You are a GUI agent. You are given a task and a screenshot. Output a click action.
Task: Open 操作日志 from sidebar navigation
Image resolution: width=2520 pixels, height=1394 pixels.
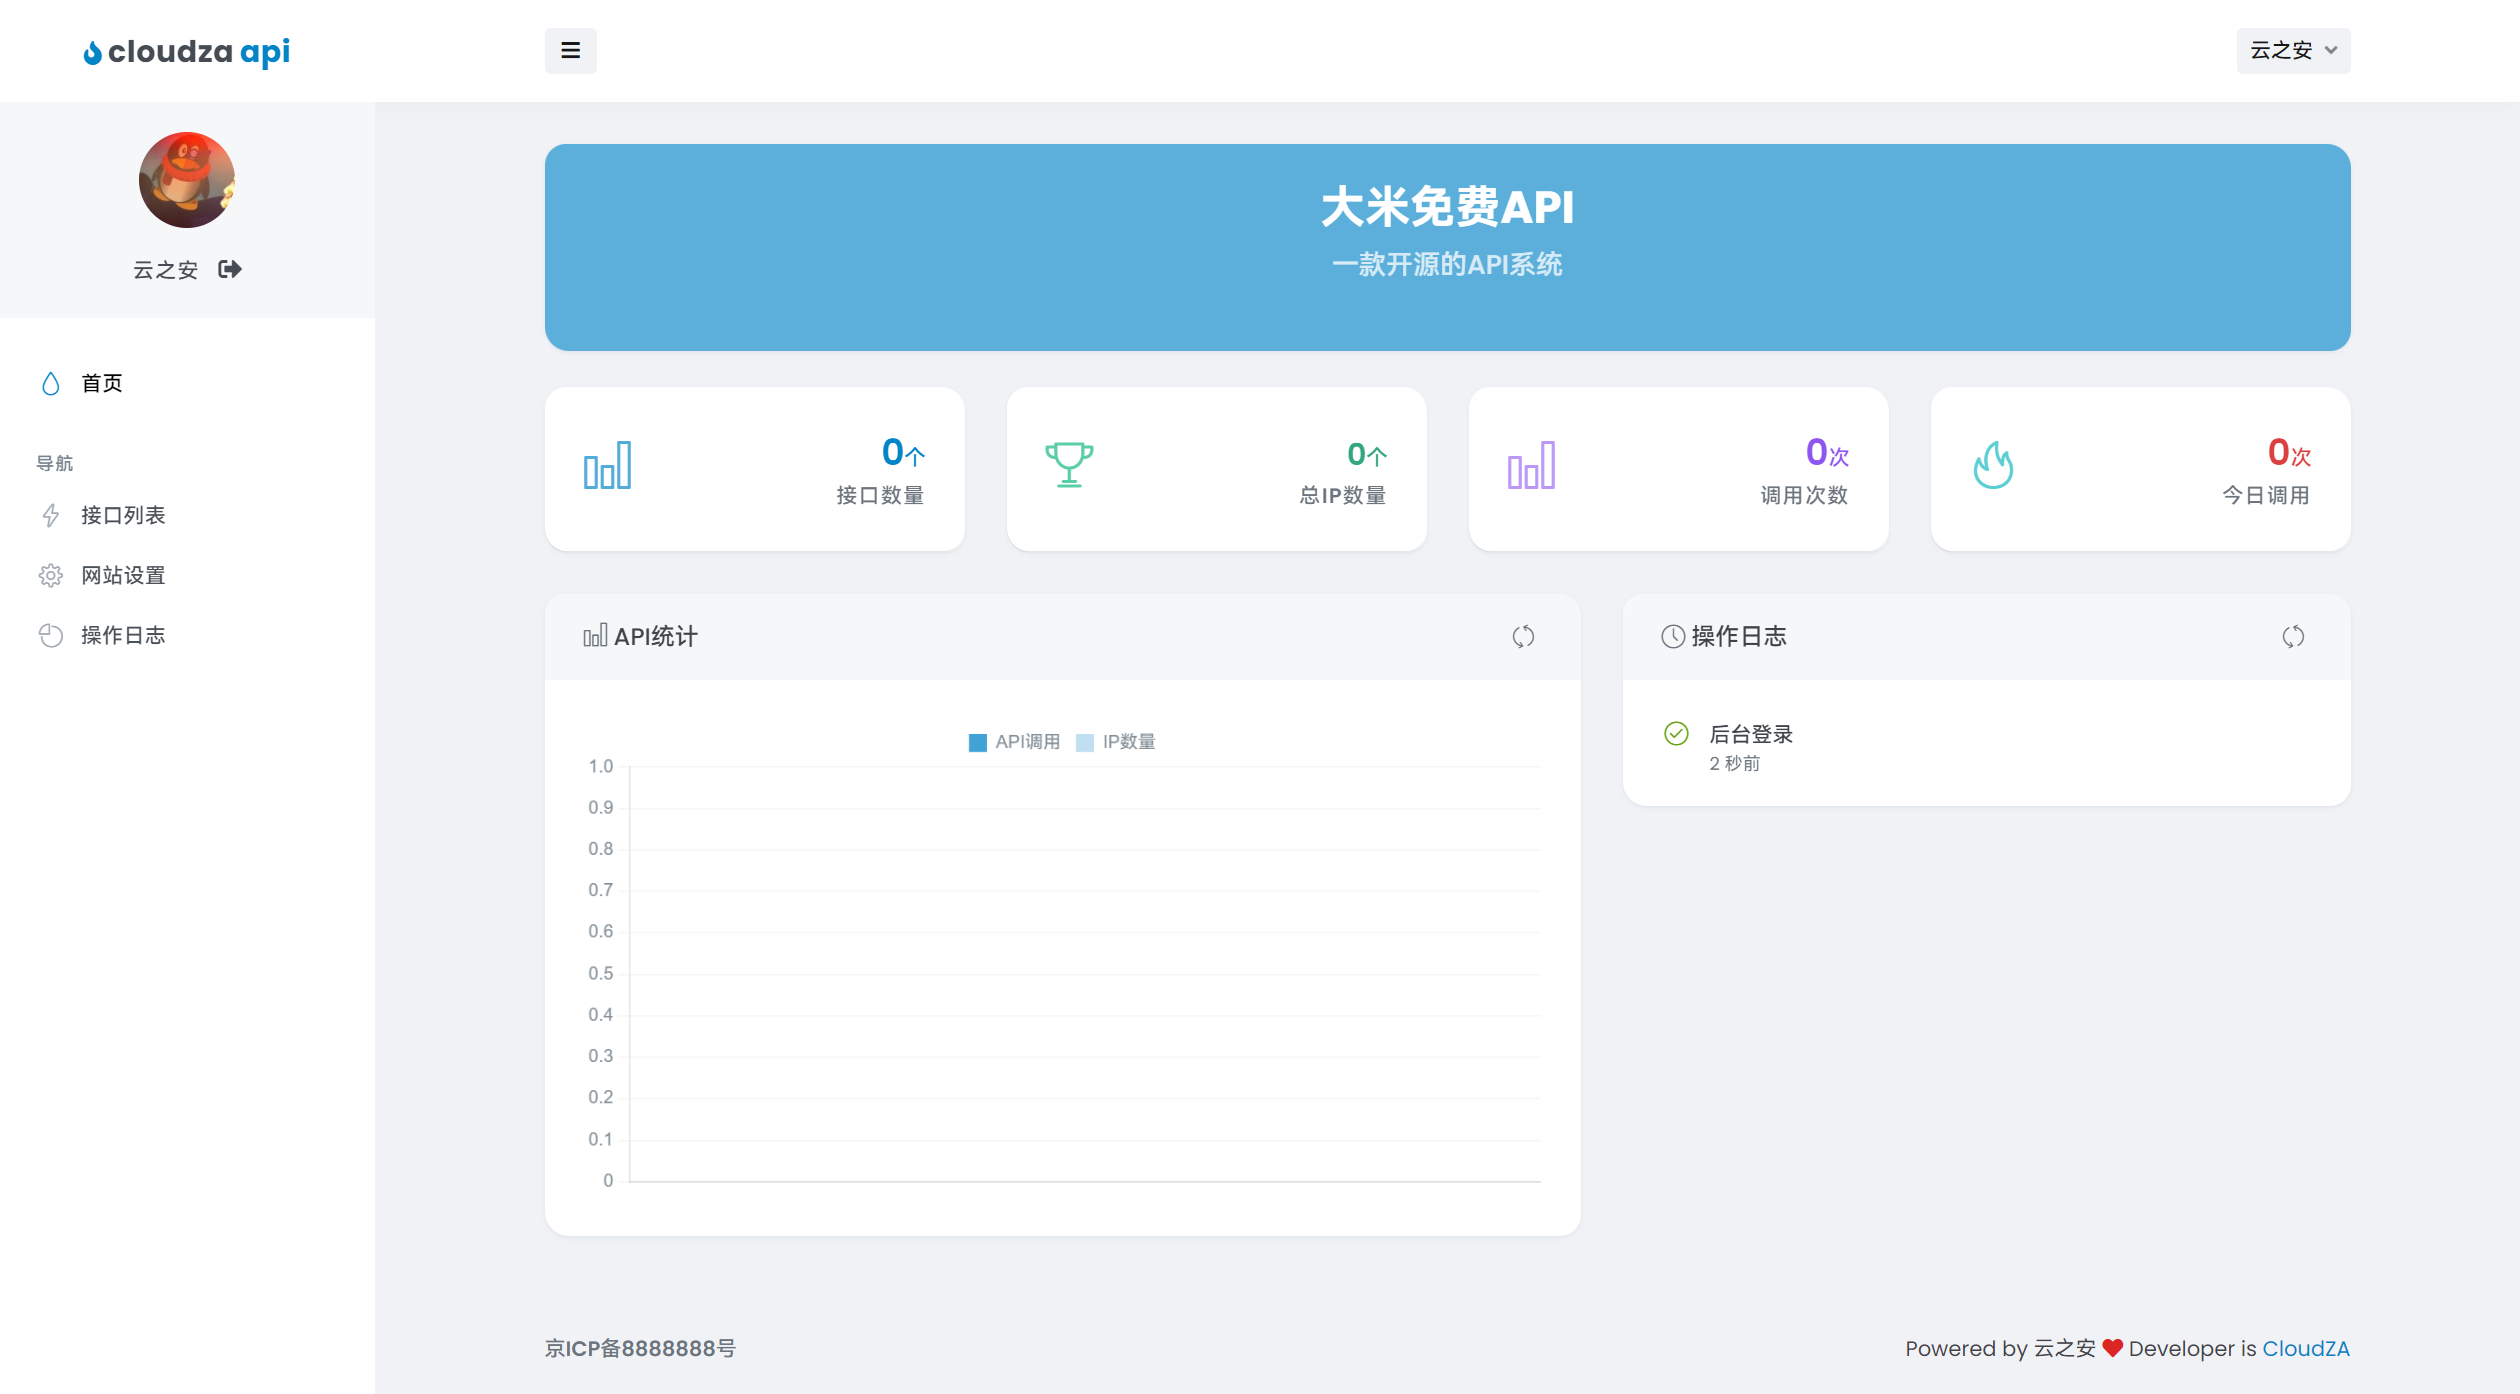122,636
